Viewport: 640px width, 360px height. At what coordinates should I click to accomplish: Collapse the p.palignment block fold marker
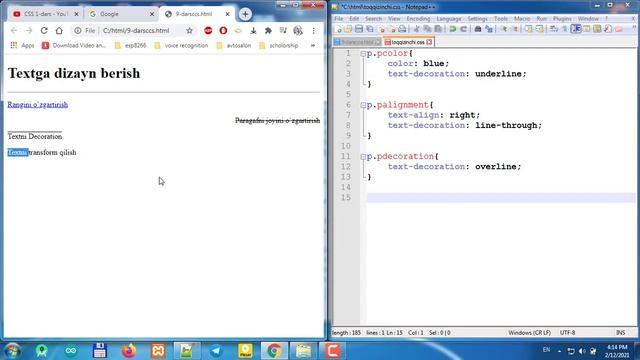pyautogui.click(x=363, y=105)
